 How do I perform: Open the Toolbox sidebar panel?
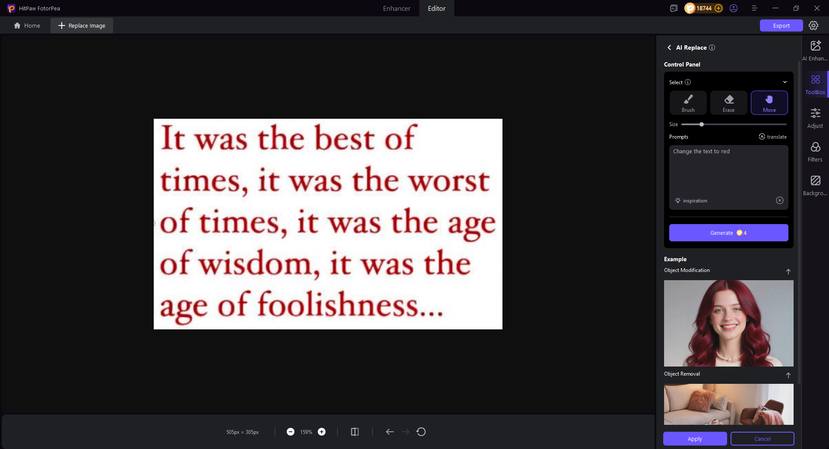[815, 84]
